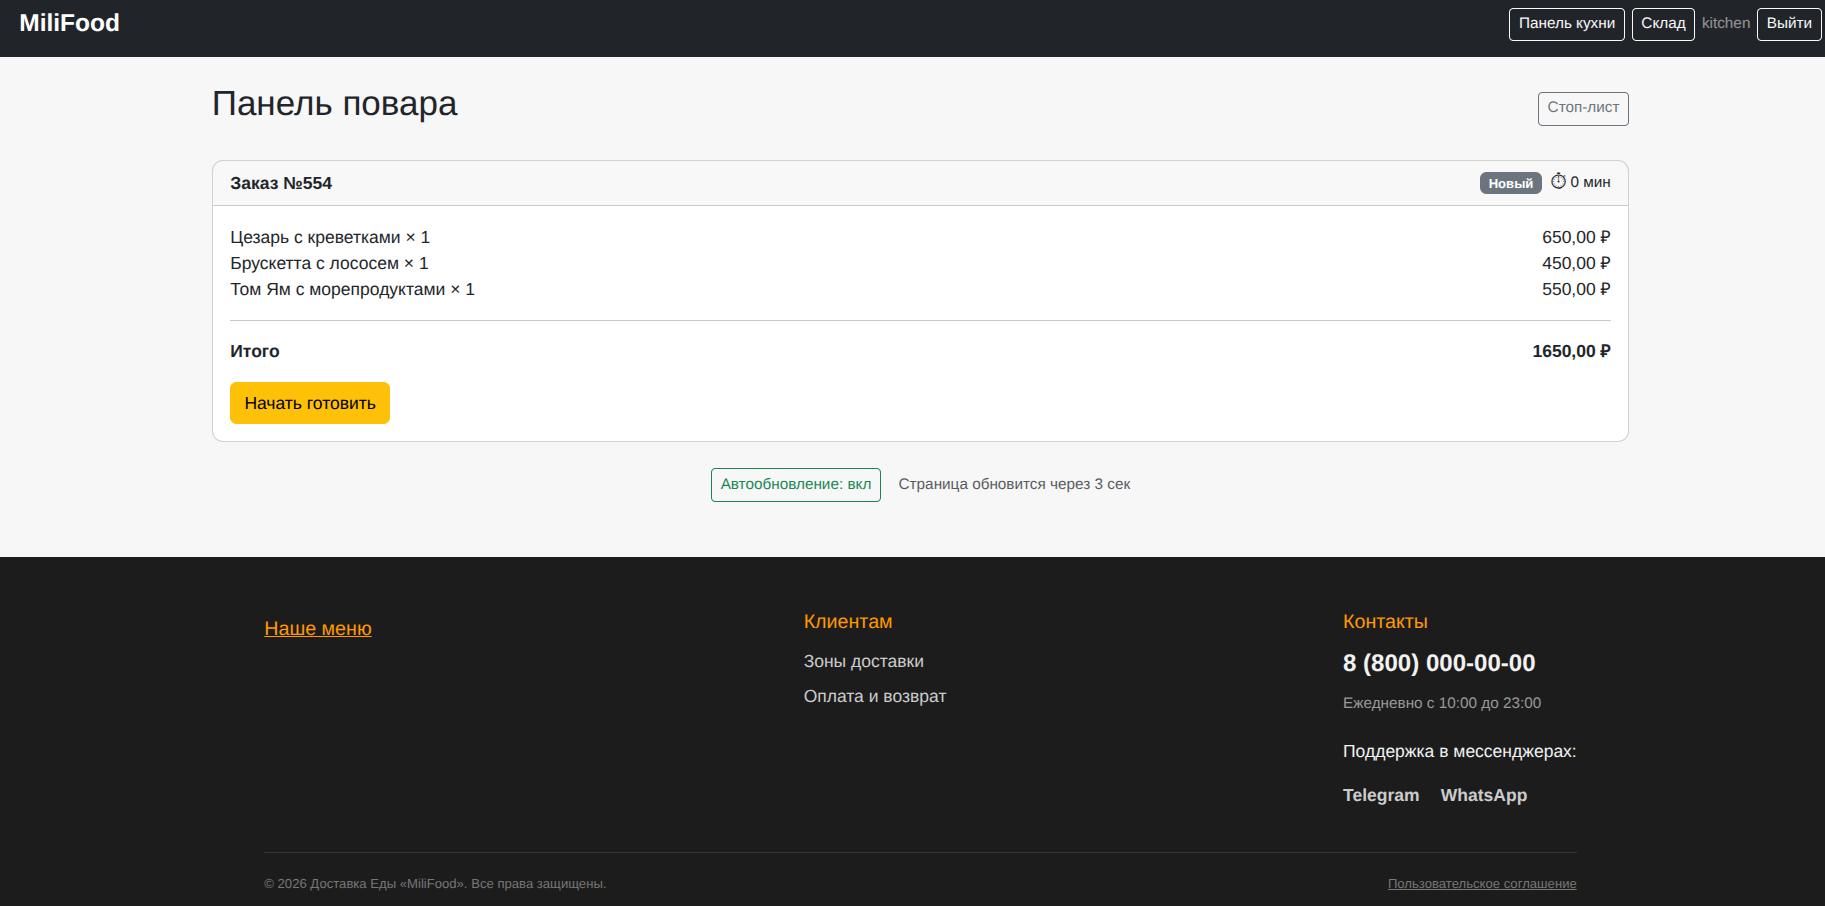The height and width of the screenshot is (906, 1825).
Task: Click the Заказ №554 header
Action: (281, 183)
